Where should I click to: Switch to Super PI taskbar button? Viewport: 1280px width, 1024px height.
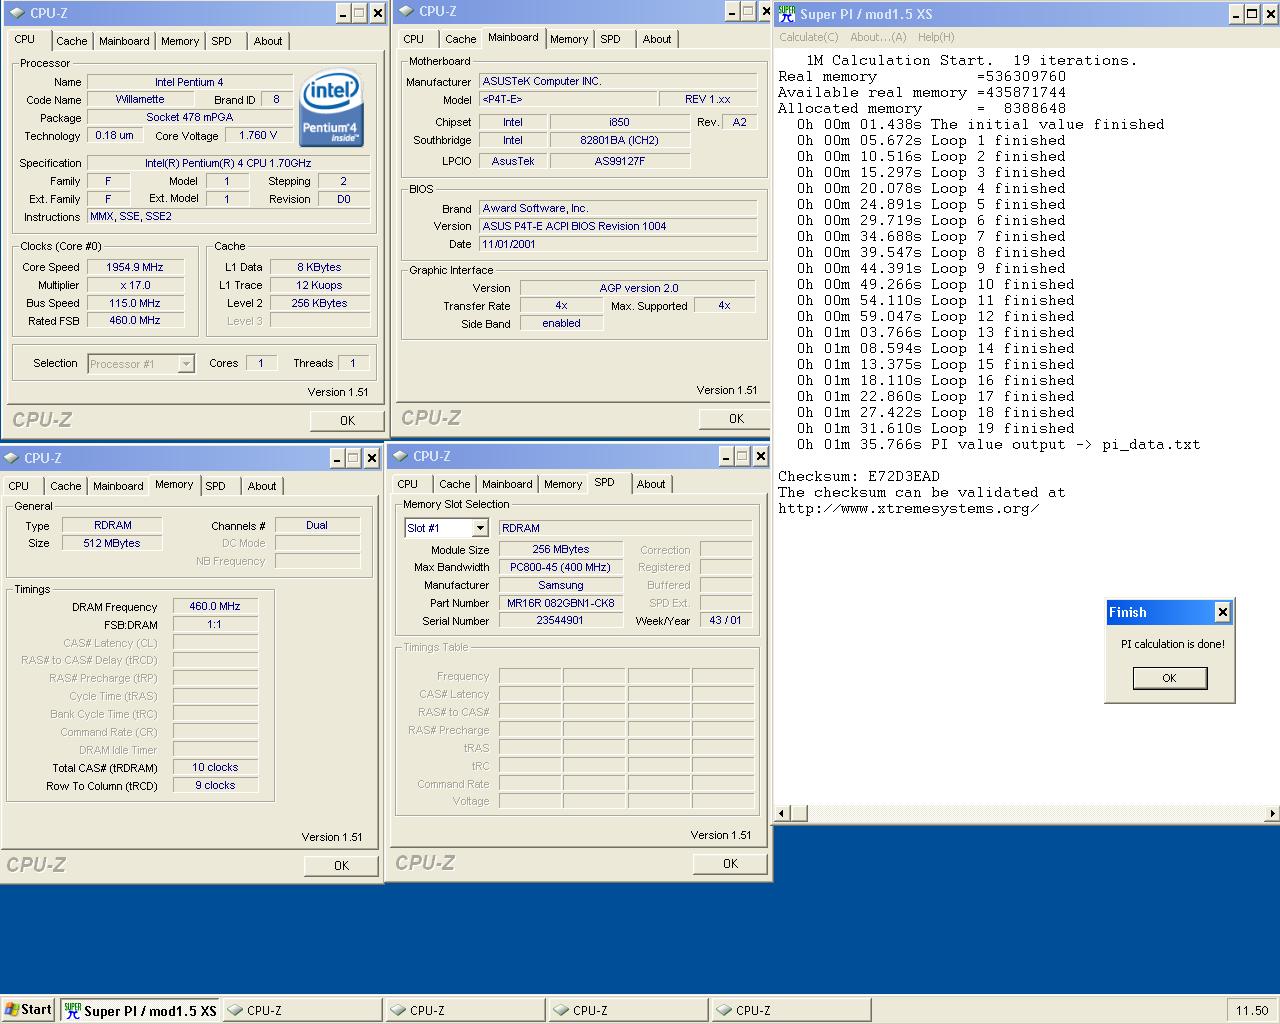140,1010
